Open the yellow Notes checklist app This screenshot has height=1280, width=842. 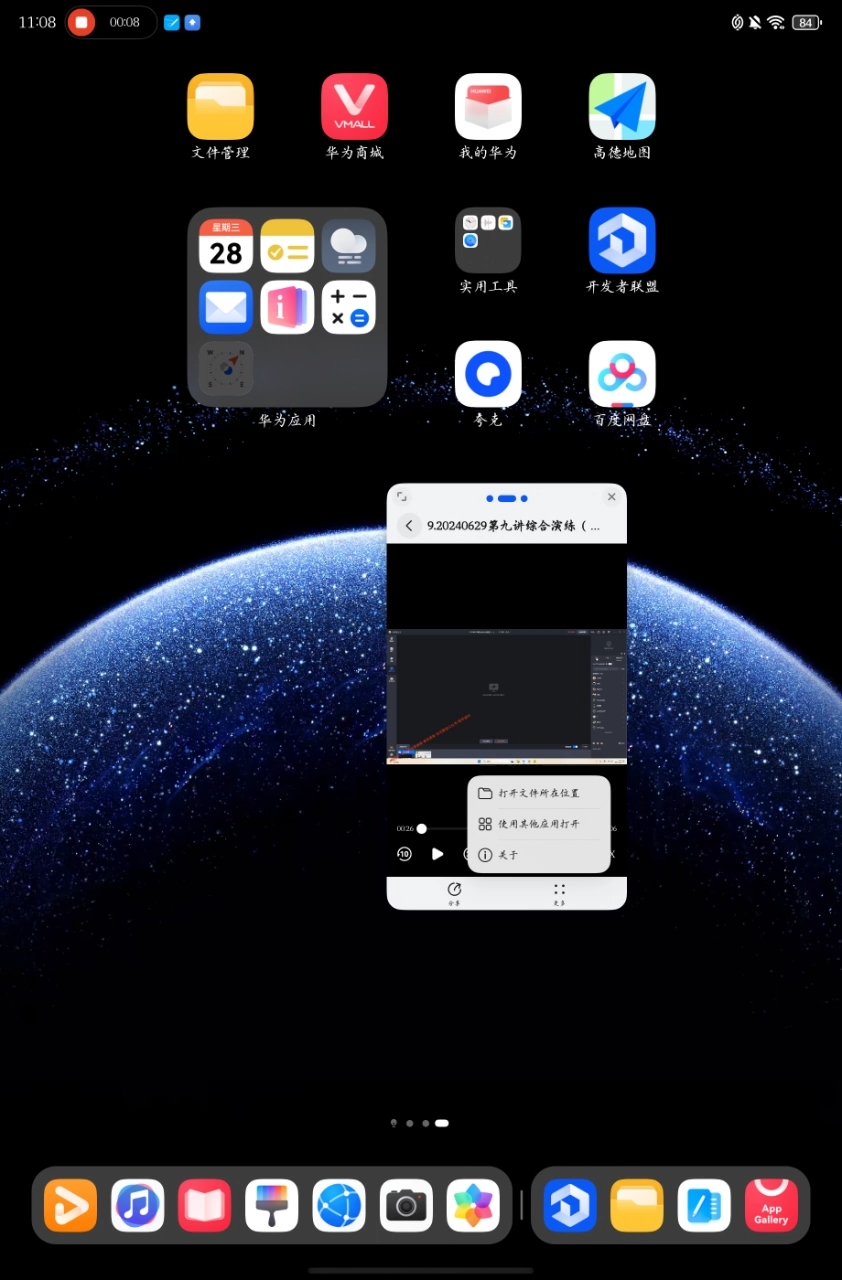287,246
